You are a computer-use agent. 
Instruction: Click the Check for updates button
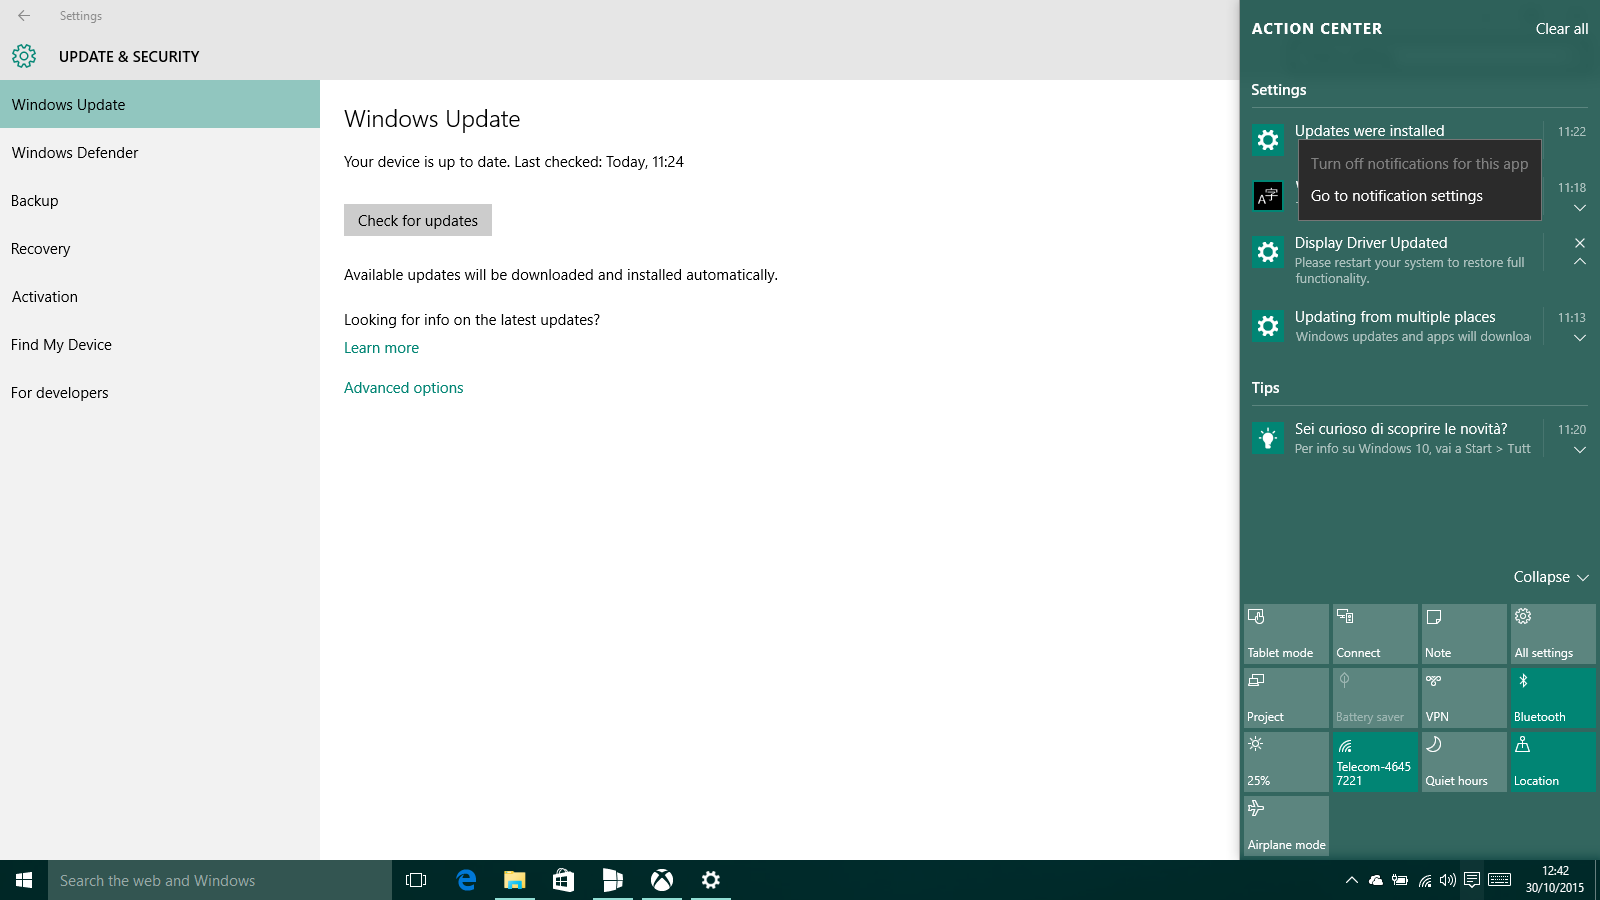[418, 220]
